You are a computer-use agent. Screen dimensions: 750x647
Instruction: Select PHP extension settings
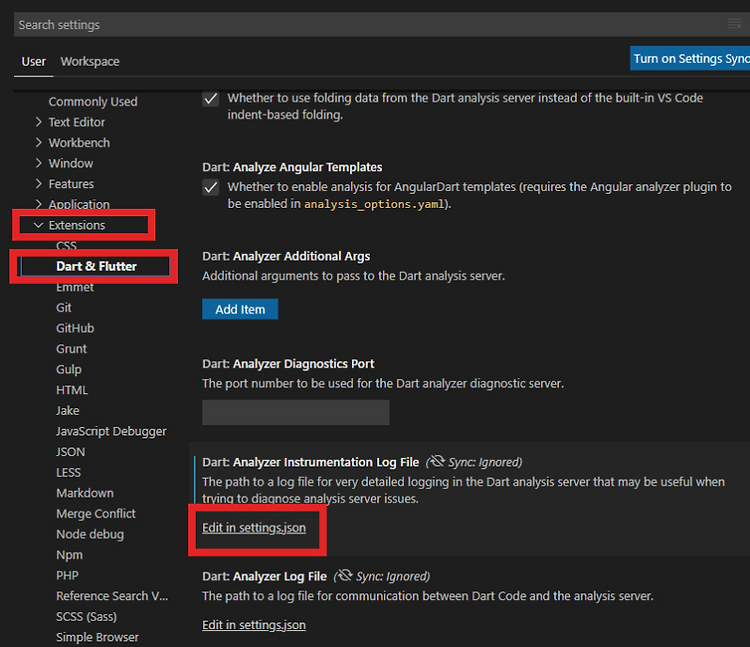[67, 575]
